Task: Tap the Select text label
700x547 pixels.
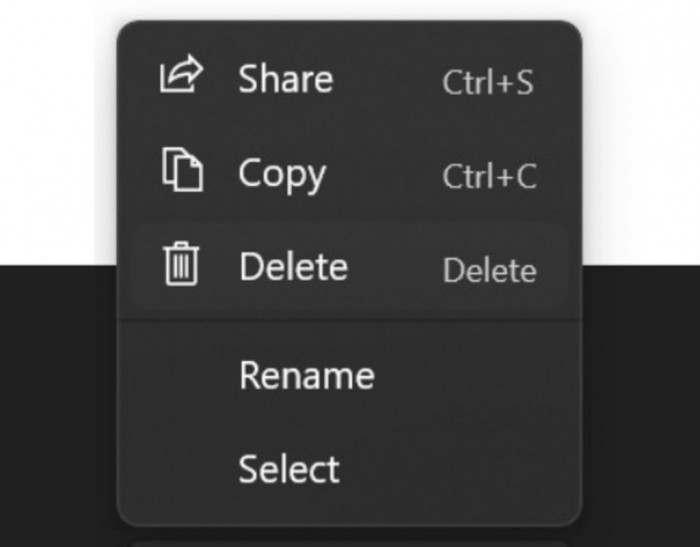Action: click(x=289, y=469)
